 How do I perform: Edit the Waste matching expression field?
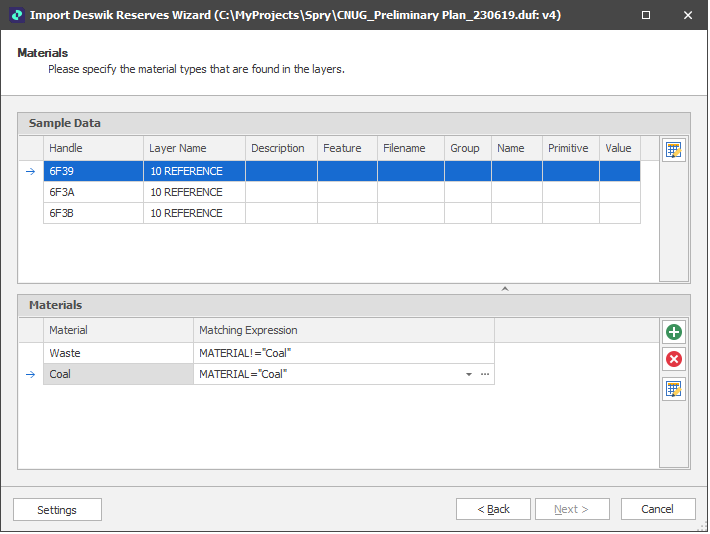[343, 353]
